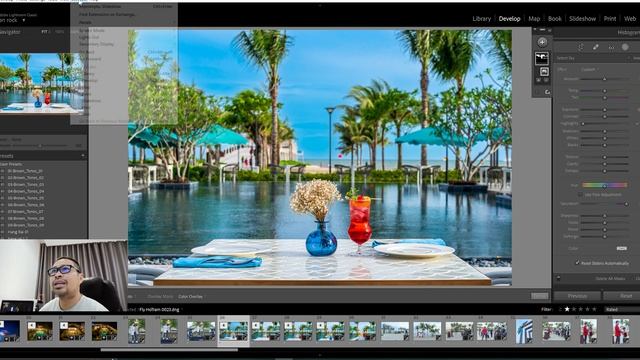Collapse the Navigator panel header
Screen dimensions: 640x360
pos(11,32)
